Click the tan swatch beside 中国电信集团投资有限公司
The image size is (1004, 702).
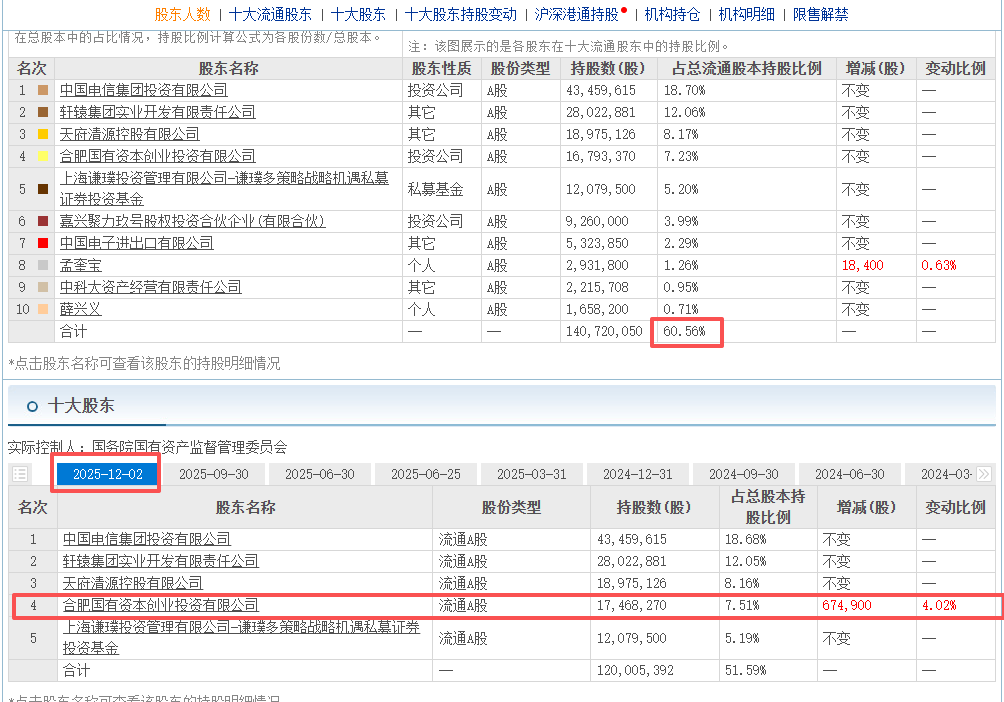click(x=43, y=90)
